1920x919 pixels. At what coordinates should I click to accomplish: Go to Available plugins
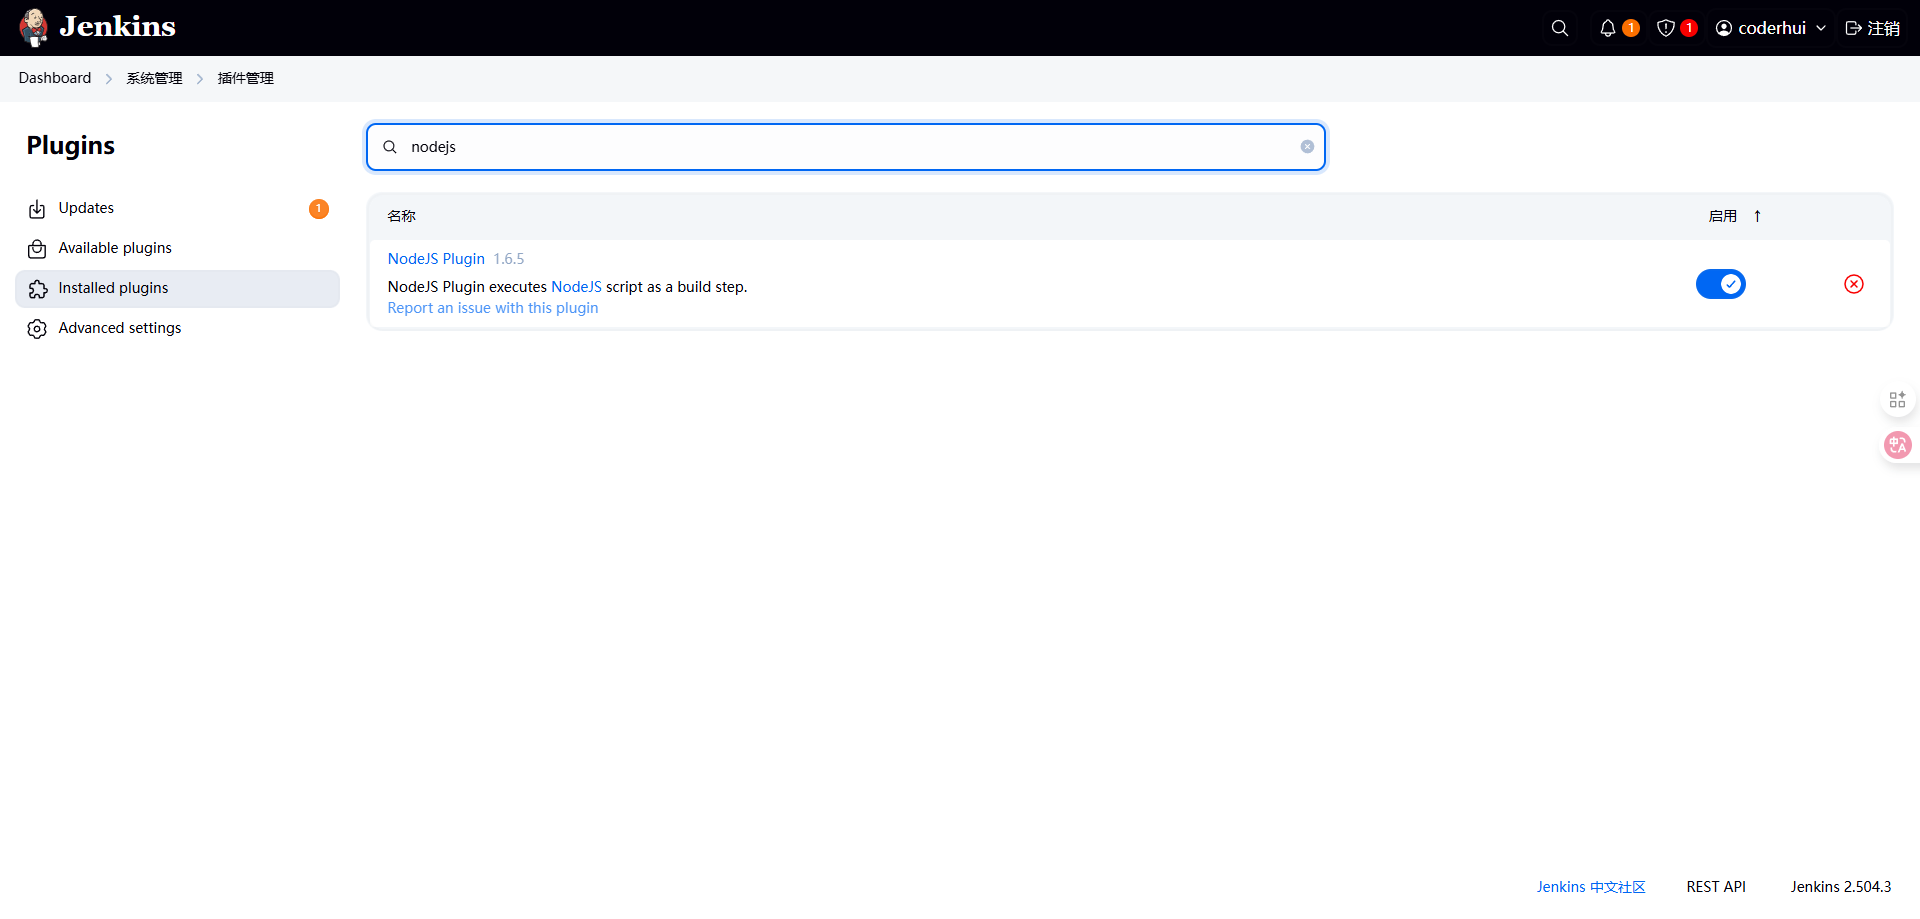[x=115, y=248]
